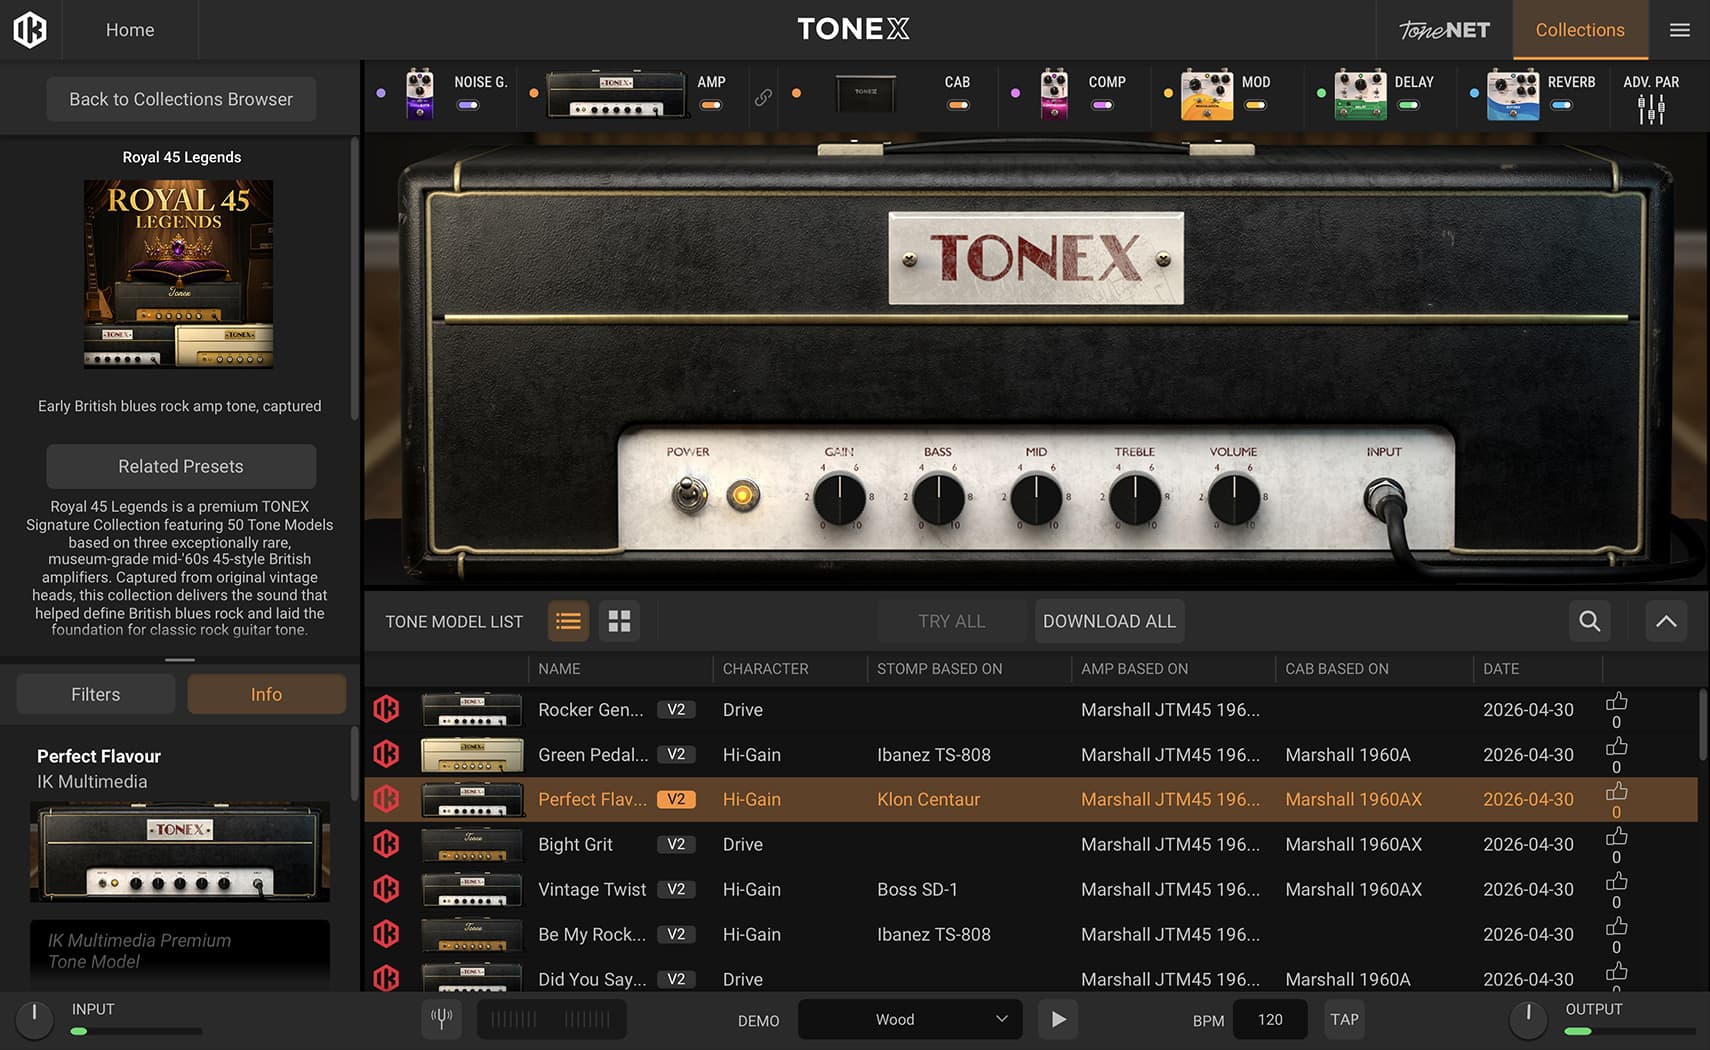The image size is (1710, 1050).
Task: Select the Reverb pedal icon
Action: point(1513,94)
